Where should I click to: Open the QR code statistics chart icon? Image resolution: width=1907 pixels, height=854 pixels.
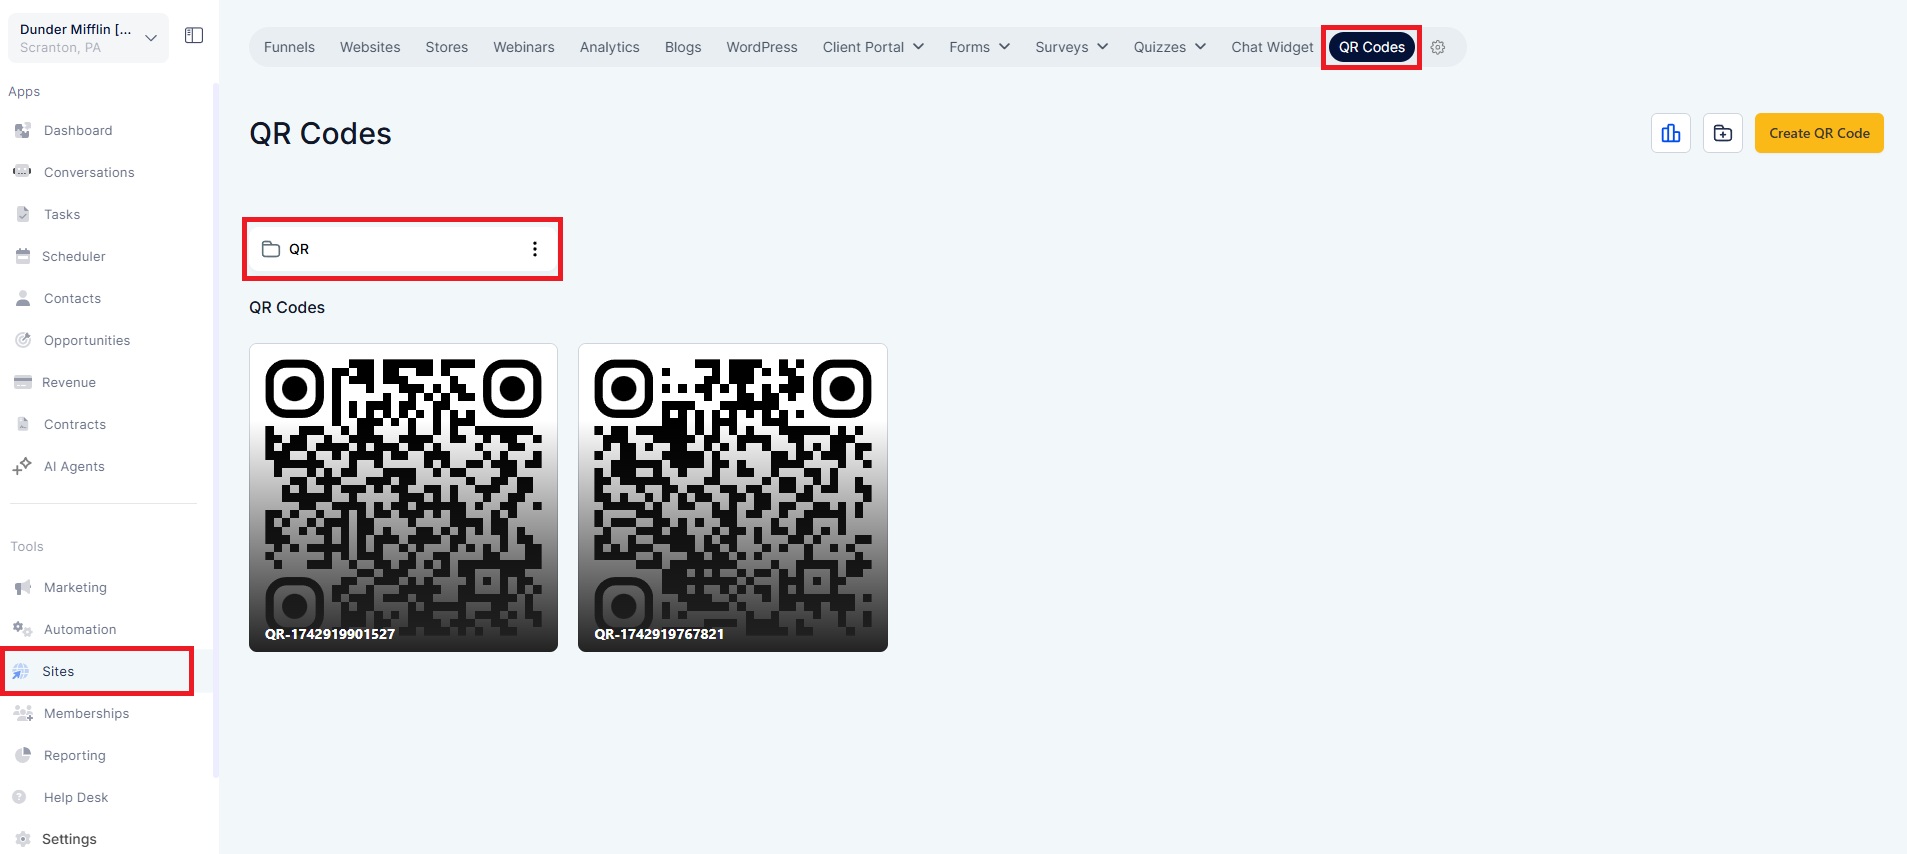click(1671, 133)
